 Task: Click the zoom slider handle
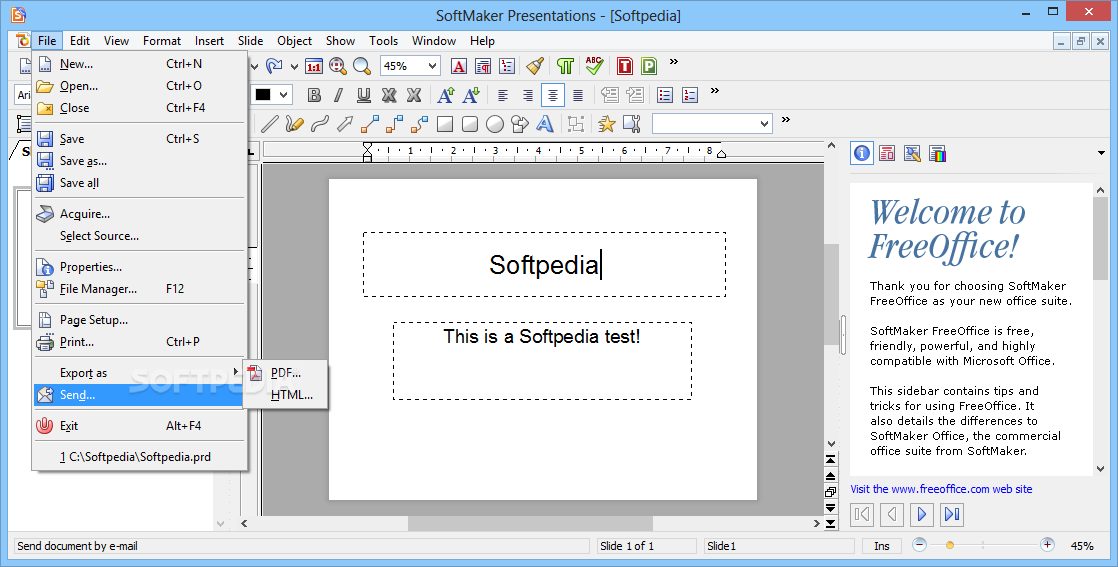950,546
